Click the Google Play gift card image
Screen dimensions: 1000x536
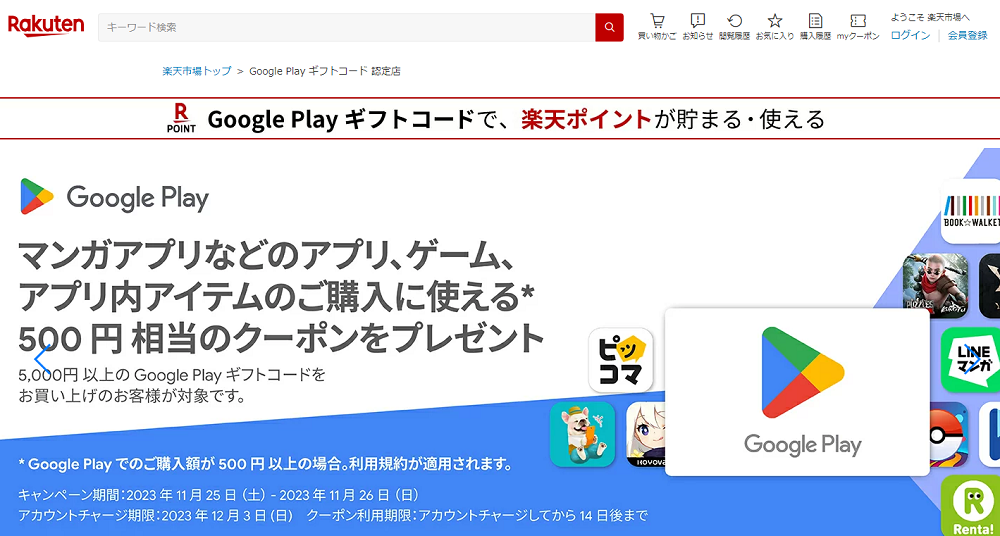coord(797,392)
